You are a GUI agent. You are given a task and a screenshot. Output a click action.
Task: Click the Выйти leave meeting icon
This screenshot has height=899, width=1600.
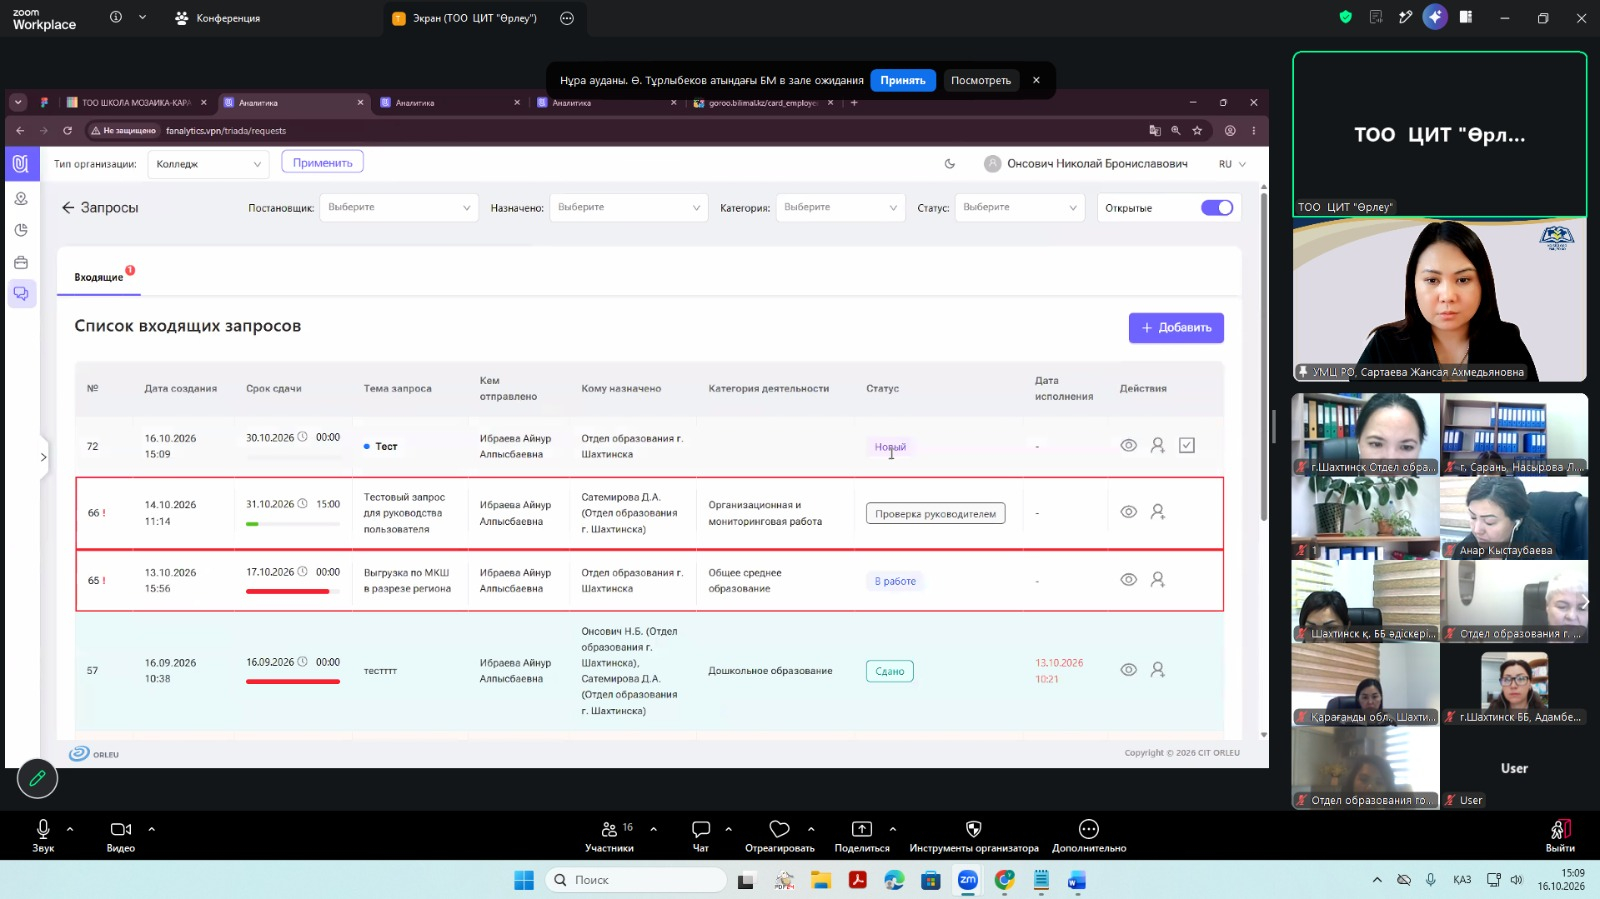coord(1560,829)
